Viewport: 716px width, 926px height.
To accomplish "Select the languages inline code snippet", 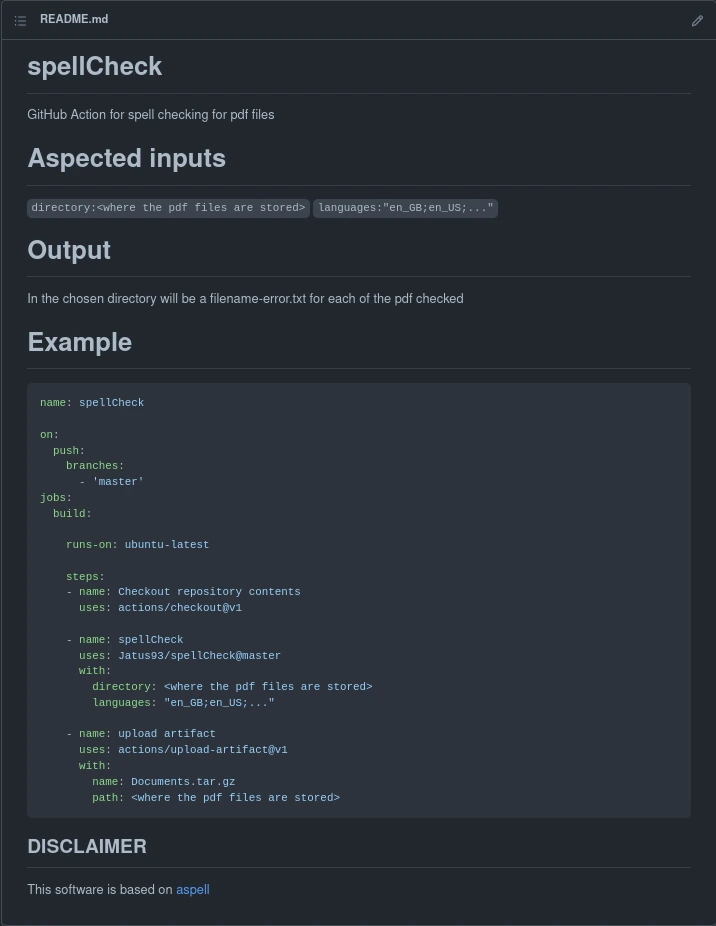I will click(x=405, y=208).
